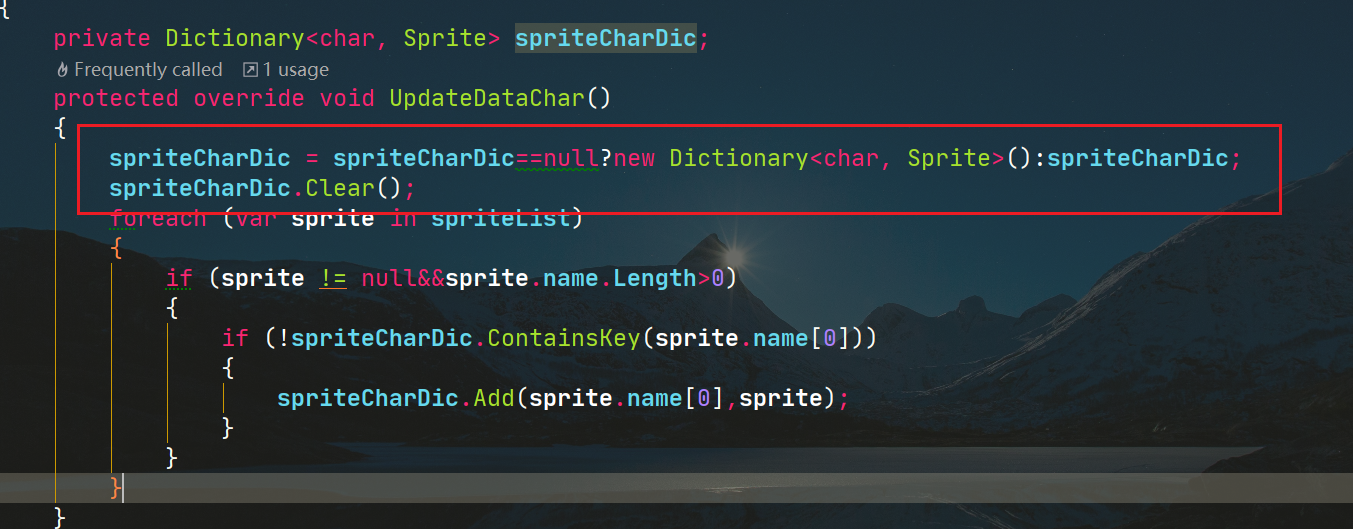Show usages via the 1 usage hint
1353x529 pixels.
pyautogui.click(x=296, y=70)
